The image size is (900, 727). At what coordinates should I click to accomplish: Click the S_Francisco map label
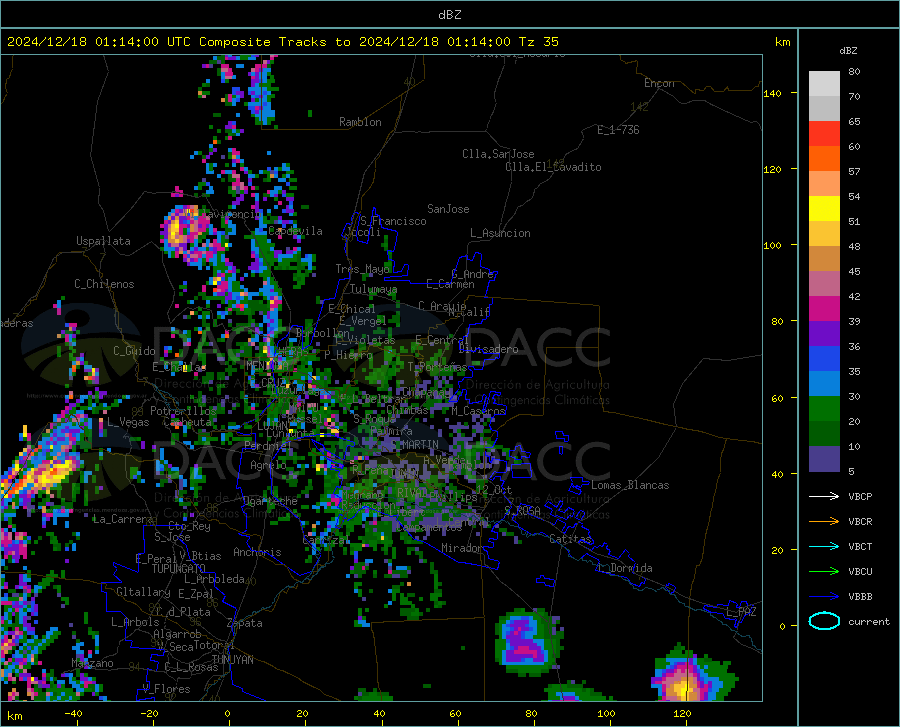click(393, 221)
